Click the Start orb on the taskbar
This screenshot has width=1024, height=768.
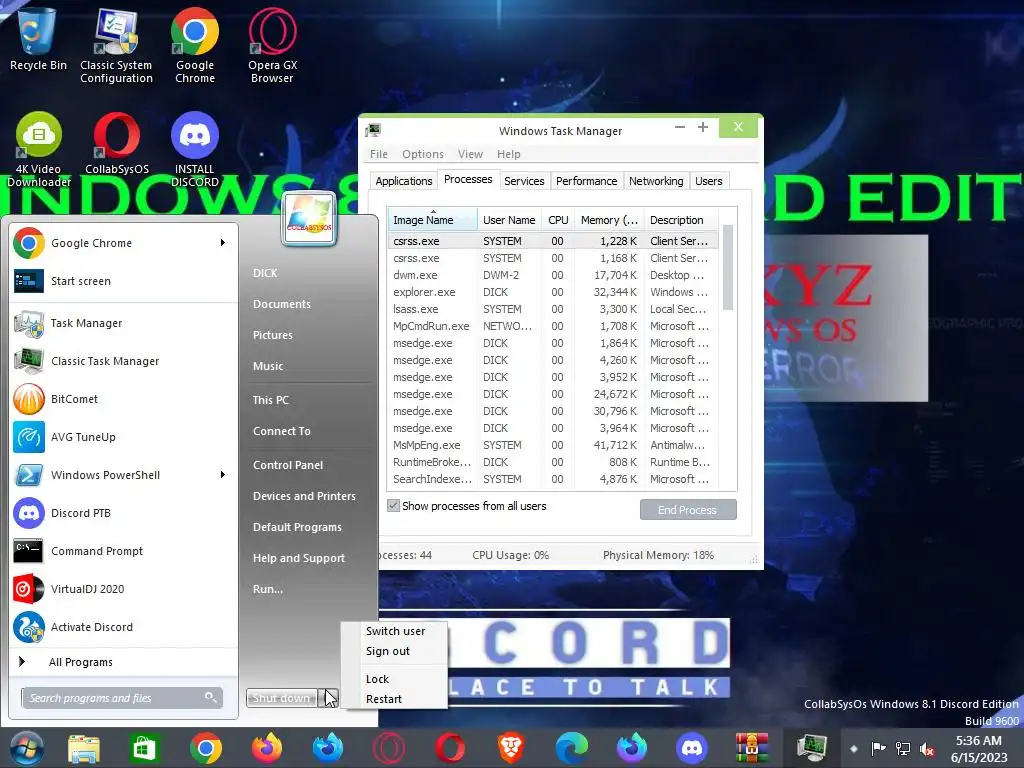click(27, 748)
